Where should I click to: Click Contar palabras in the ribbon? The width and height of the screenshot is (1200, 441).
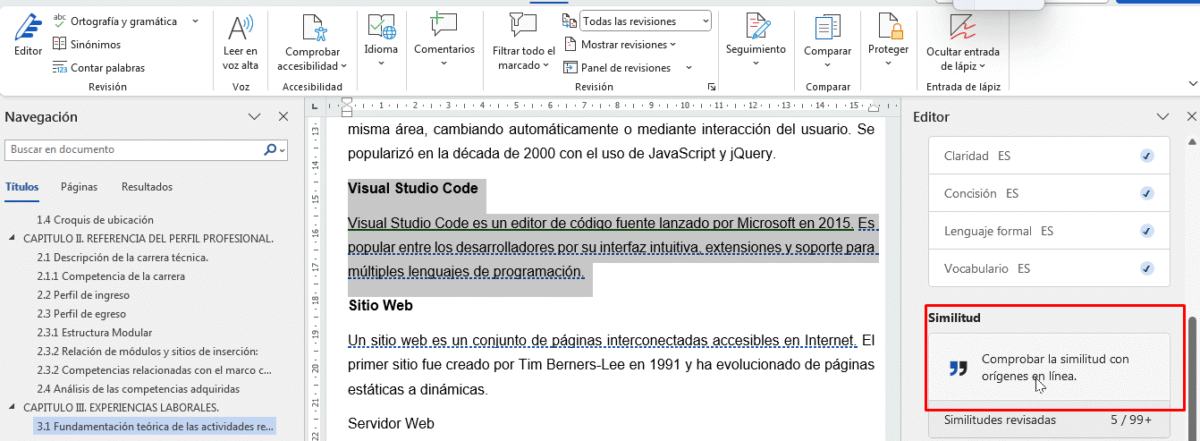click(98, 68)
